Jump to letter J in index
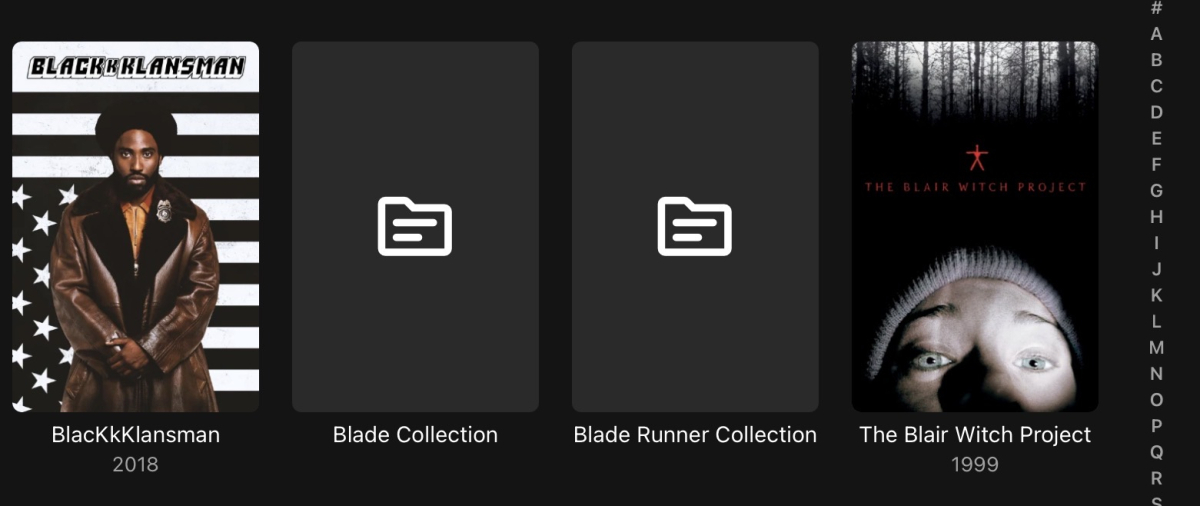The image size is (1200, 506). [1157, 269]
